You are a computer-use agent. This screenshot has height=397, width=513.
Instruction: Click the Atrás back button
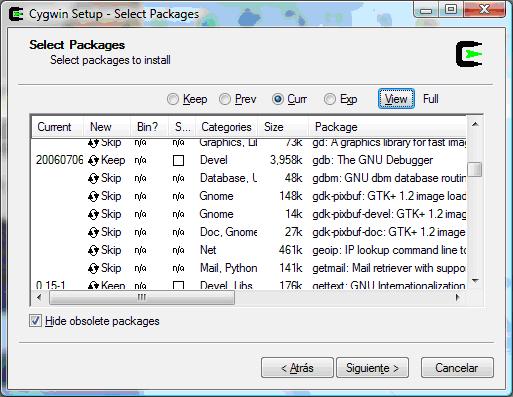pos(297,368)
